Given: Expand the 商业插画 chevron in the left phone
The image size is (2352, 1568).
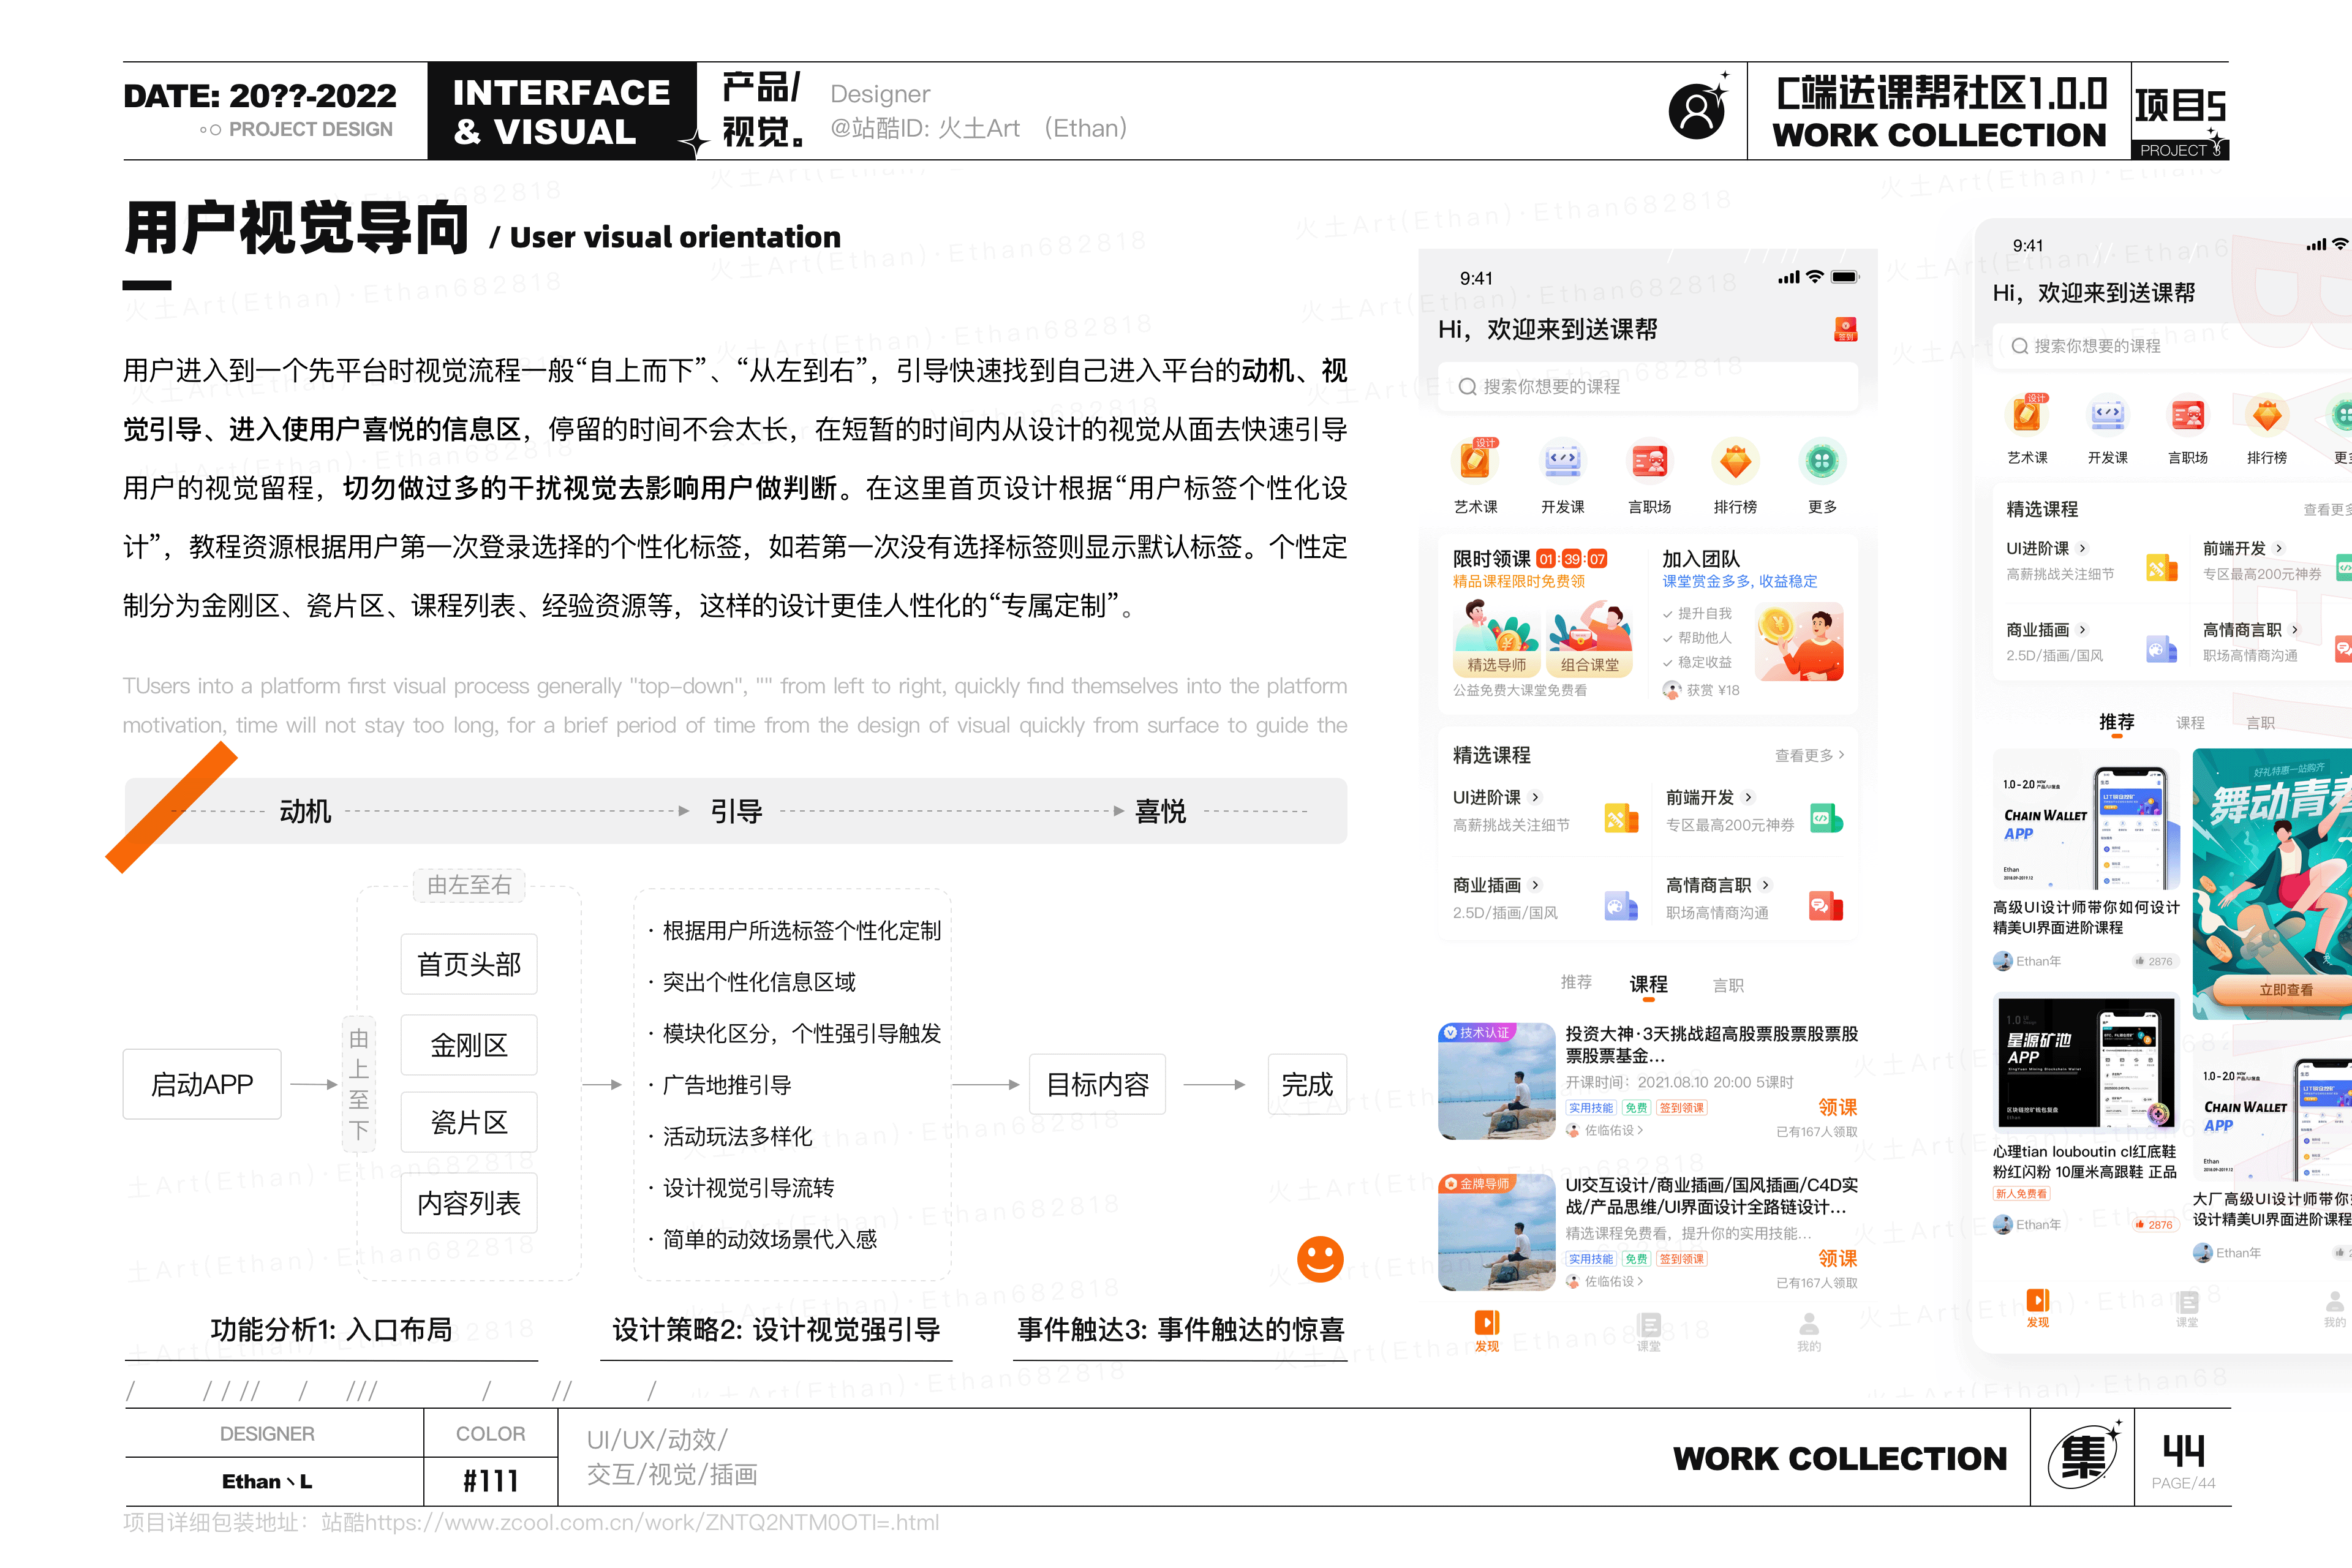Looking at the screenshot, I should [1535, 885].
